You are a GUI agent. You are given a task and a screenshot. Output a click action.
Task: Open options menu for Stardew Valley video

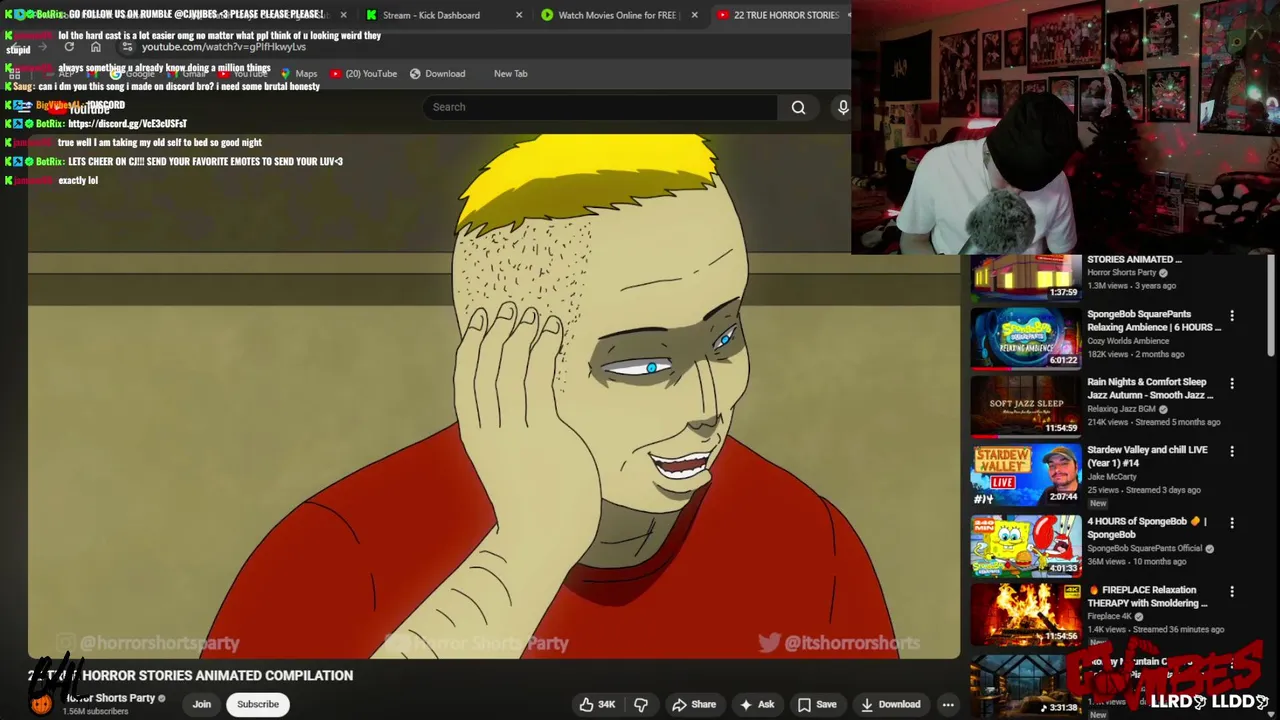point(1232,451)
